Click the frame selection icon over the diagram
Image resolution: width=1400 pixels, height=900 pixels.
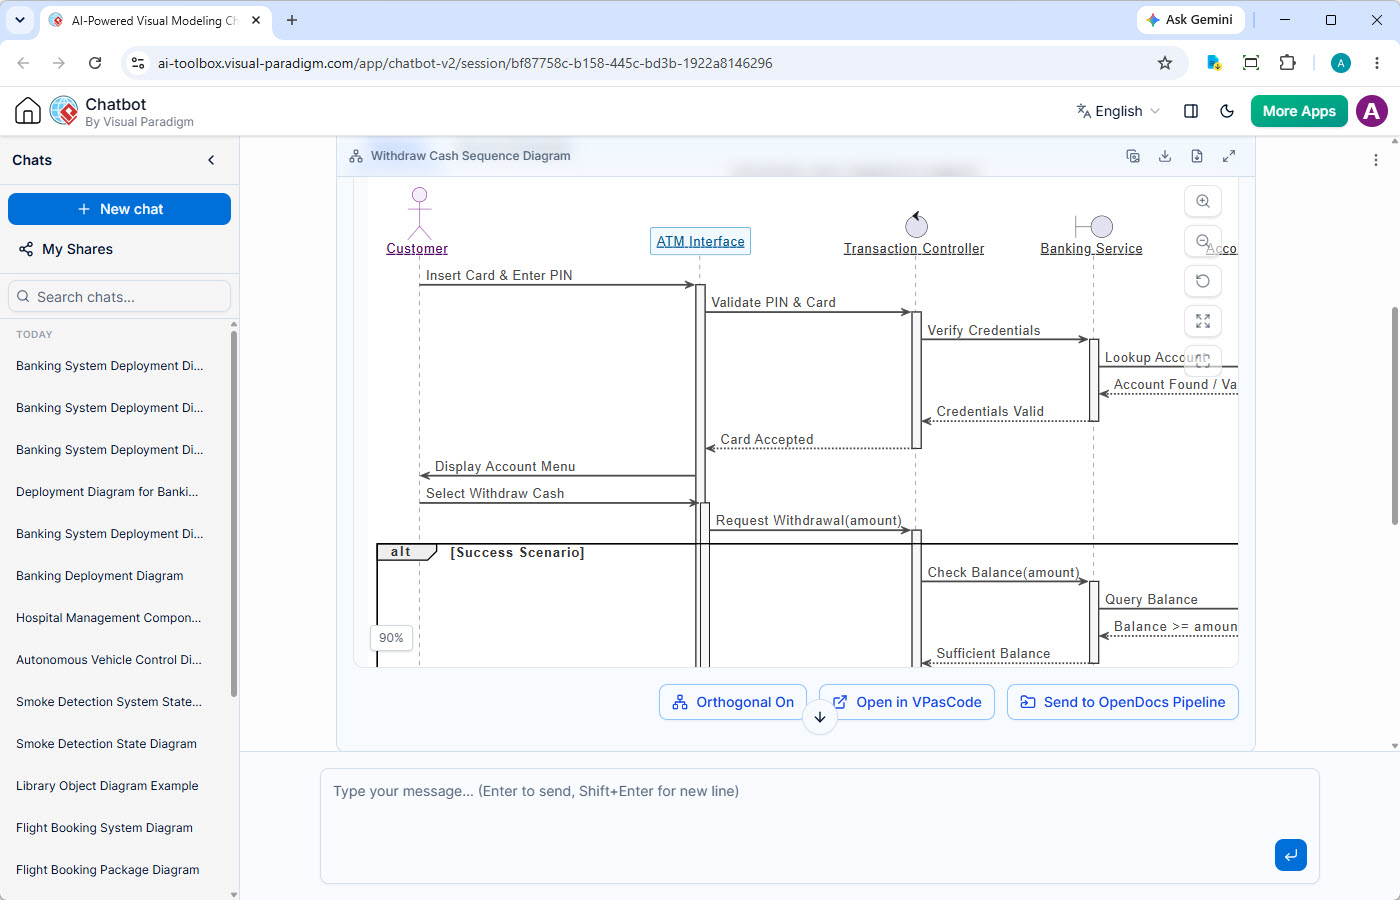tap(1203, 360)
